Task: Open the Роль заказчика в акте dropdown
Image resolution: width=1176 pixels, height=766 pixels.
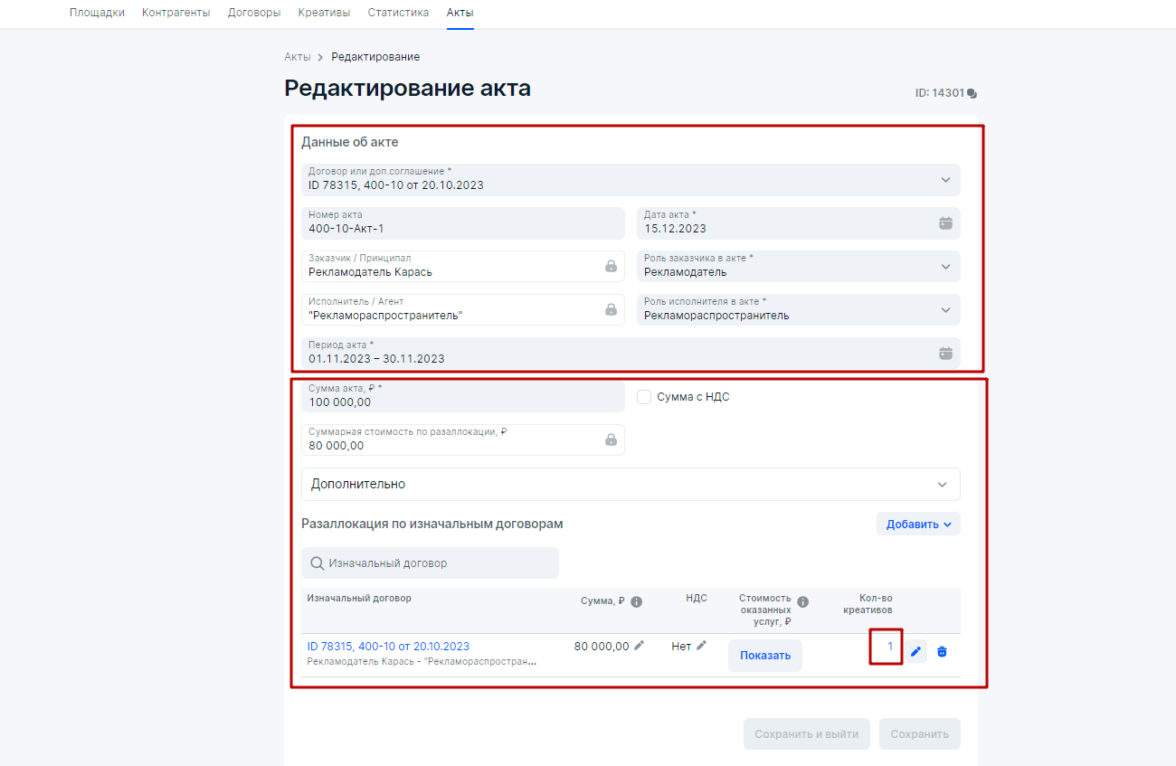Action: click(945, 267)
